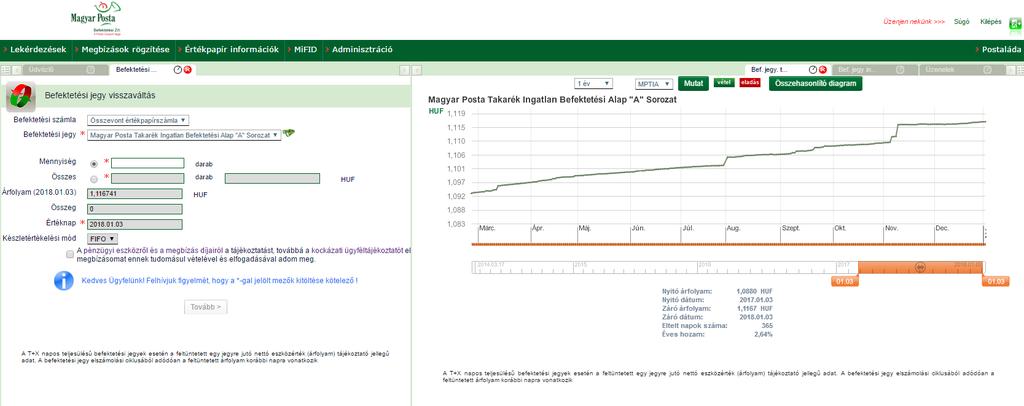1024x406 pixels.
Task: Close the Befektetési tab with red X
Action: [x=187, y=70]
